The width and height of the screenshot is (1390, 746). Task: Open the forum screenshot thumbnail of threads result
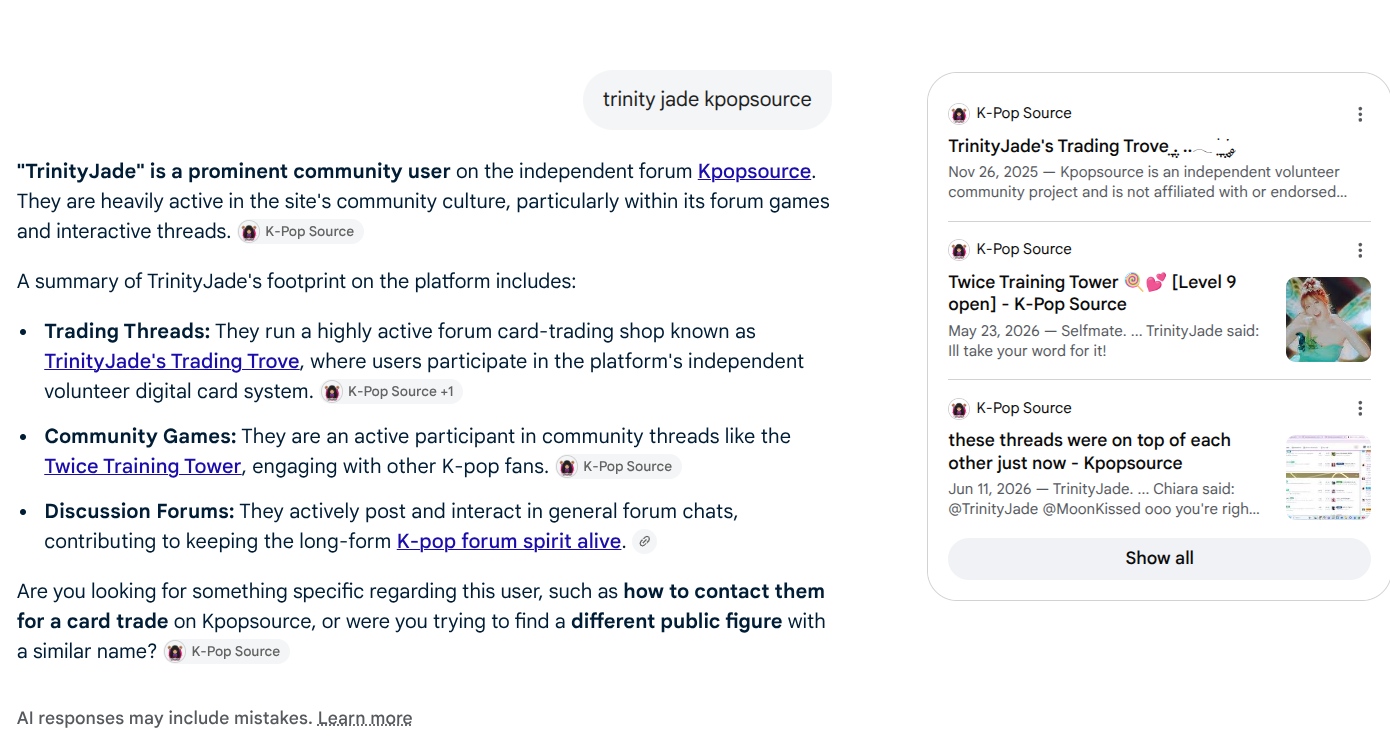[1328, 477]
